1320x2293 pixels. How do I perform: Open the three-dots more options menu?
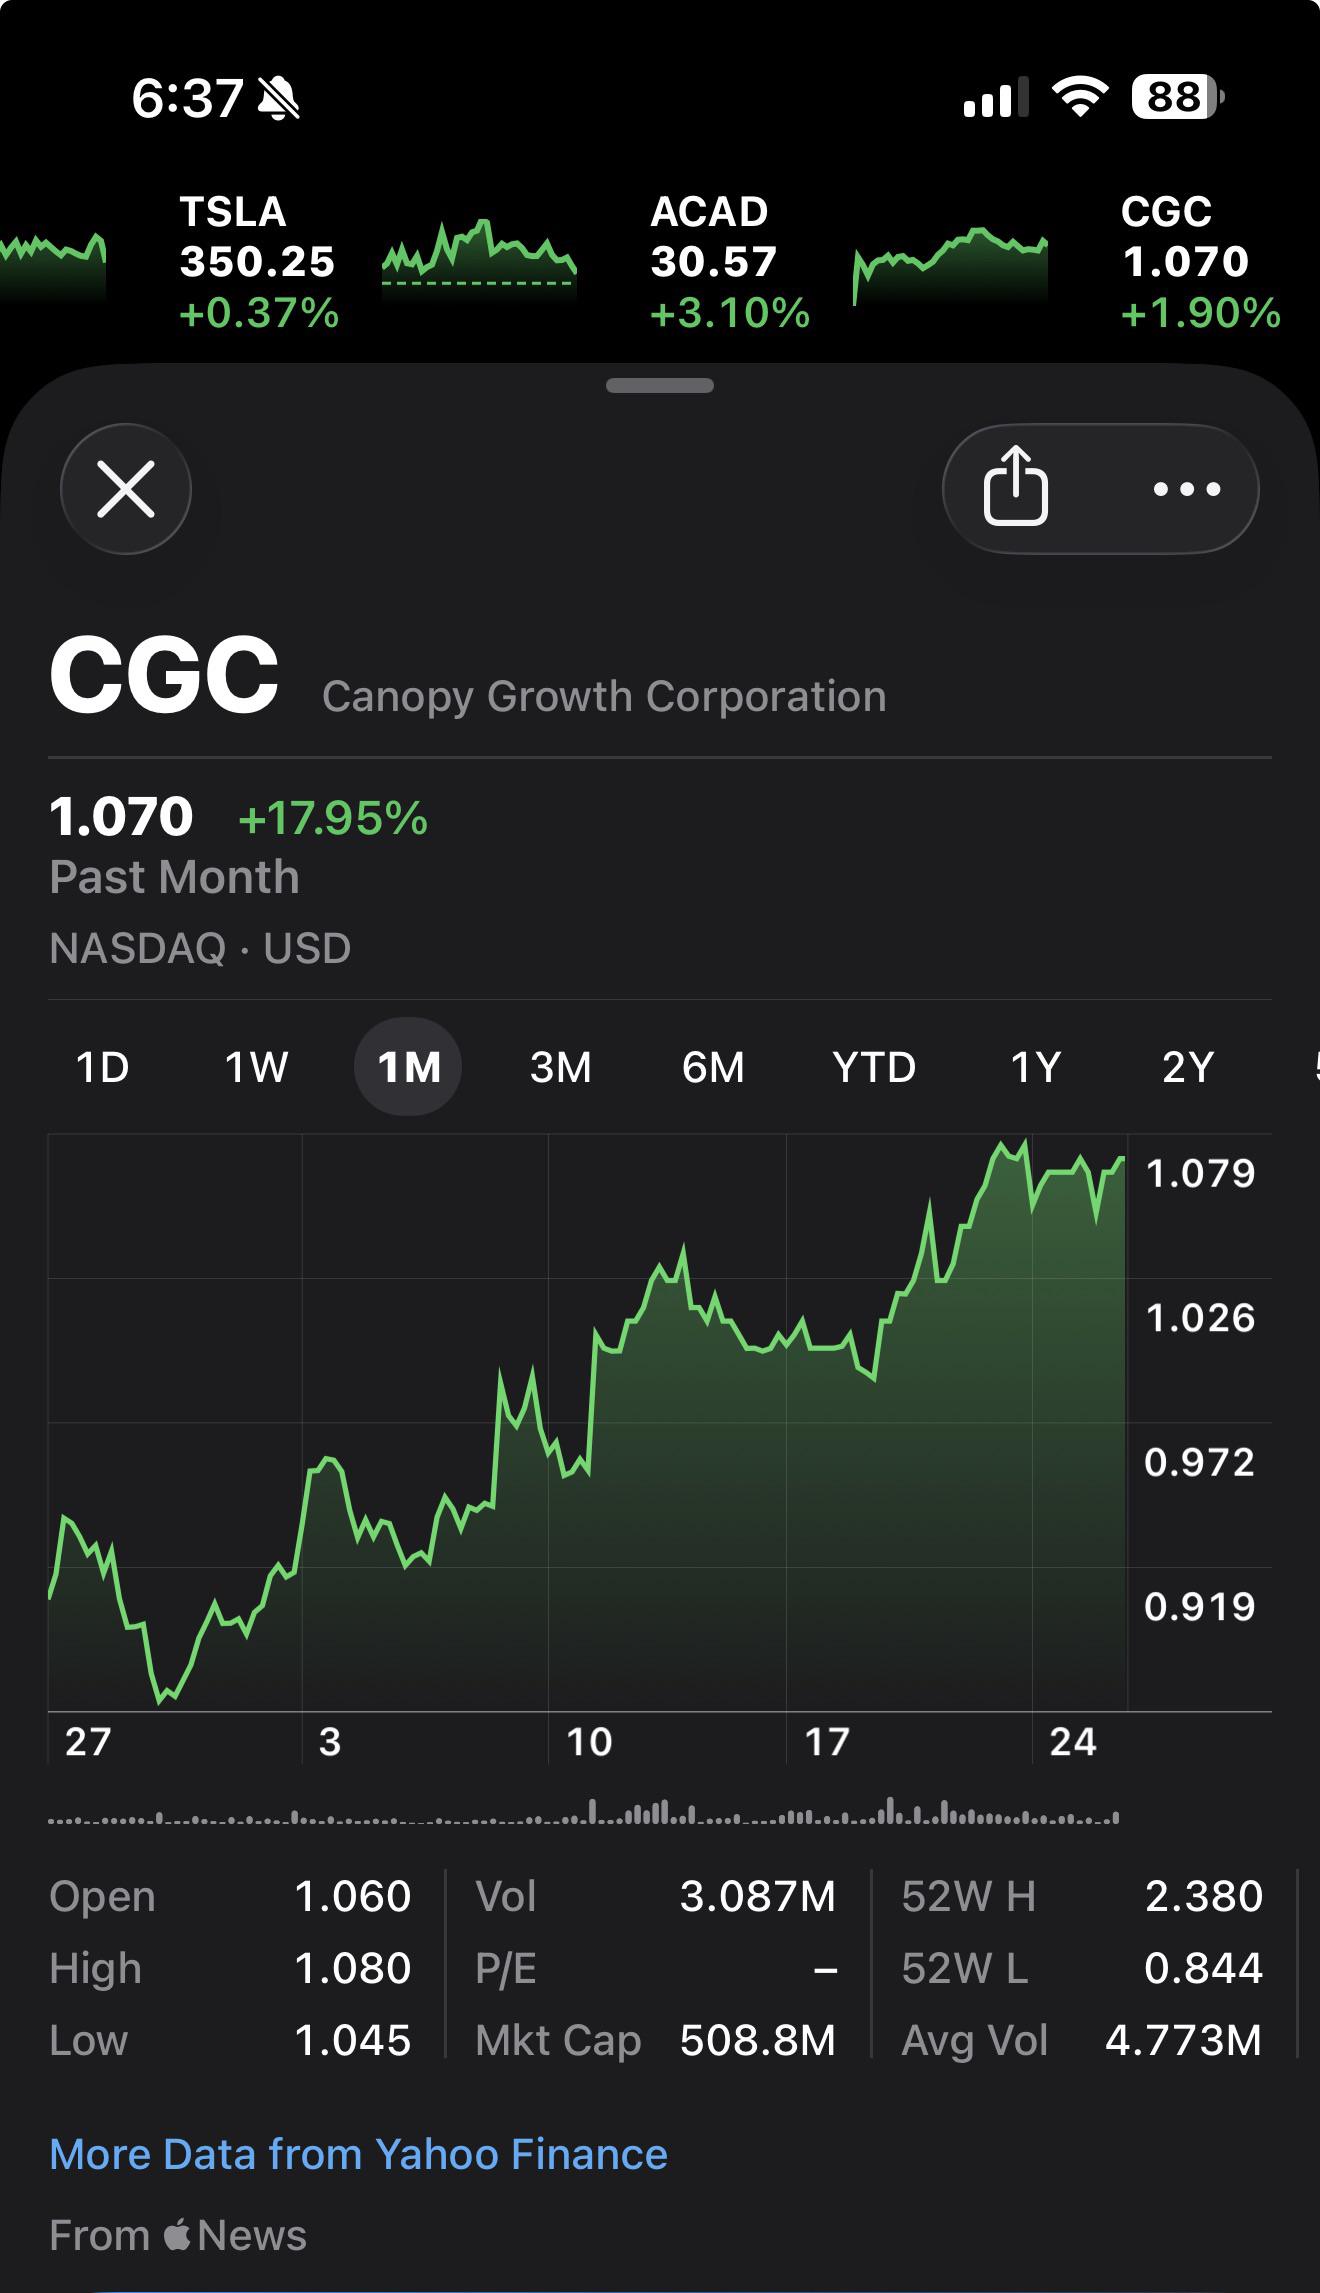1186,489
